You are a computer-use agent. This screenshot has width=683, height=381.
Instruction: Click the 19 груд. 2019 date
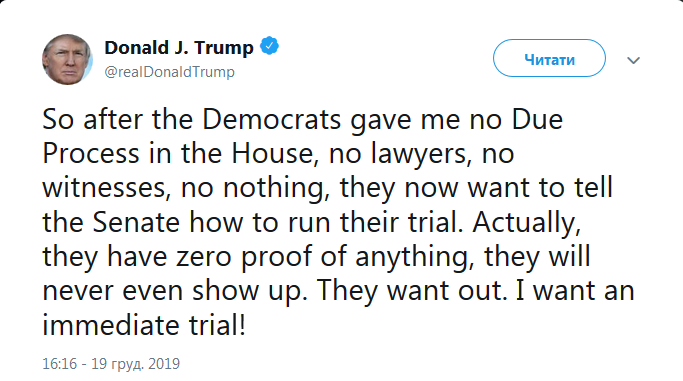(x=135, y=364)
